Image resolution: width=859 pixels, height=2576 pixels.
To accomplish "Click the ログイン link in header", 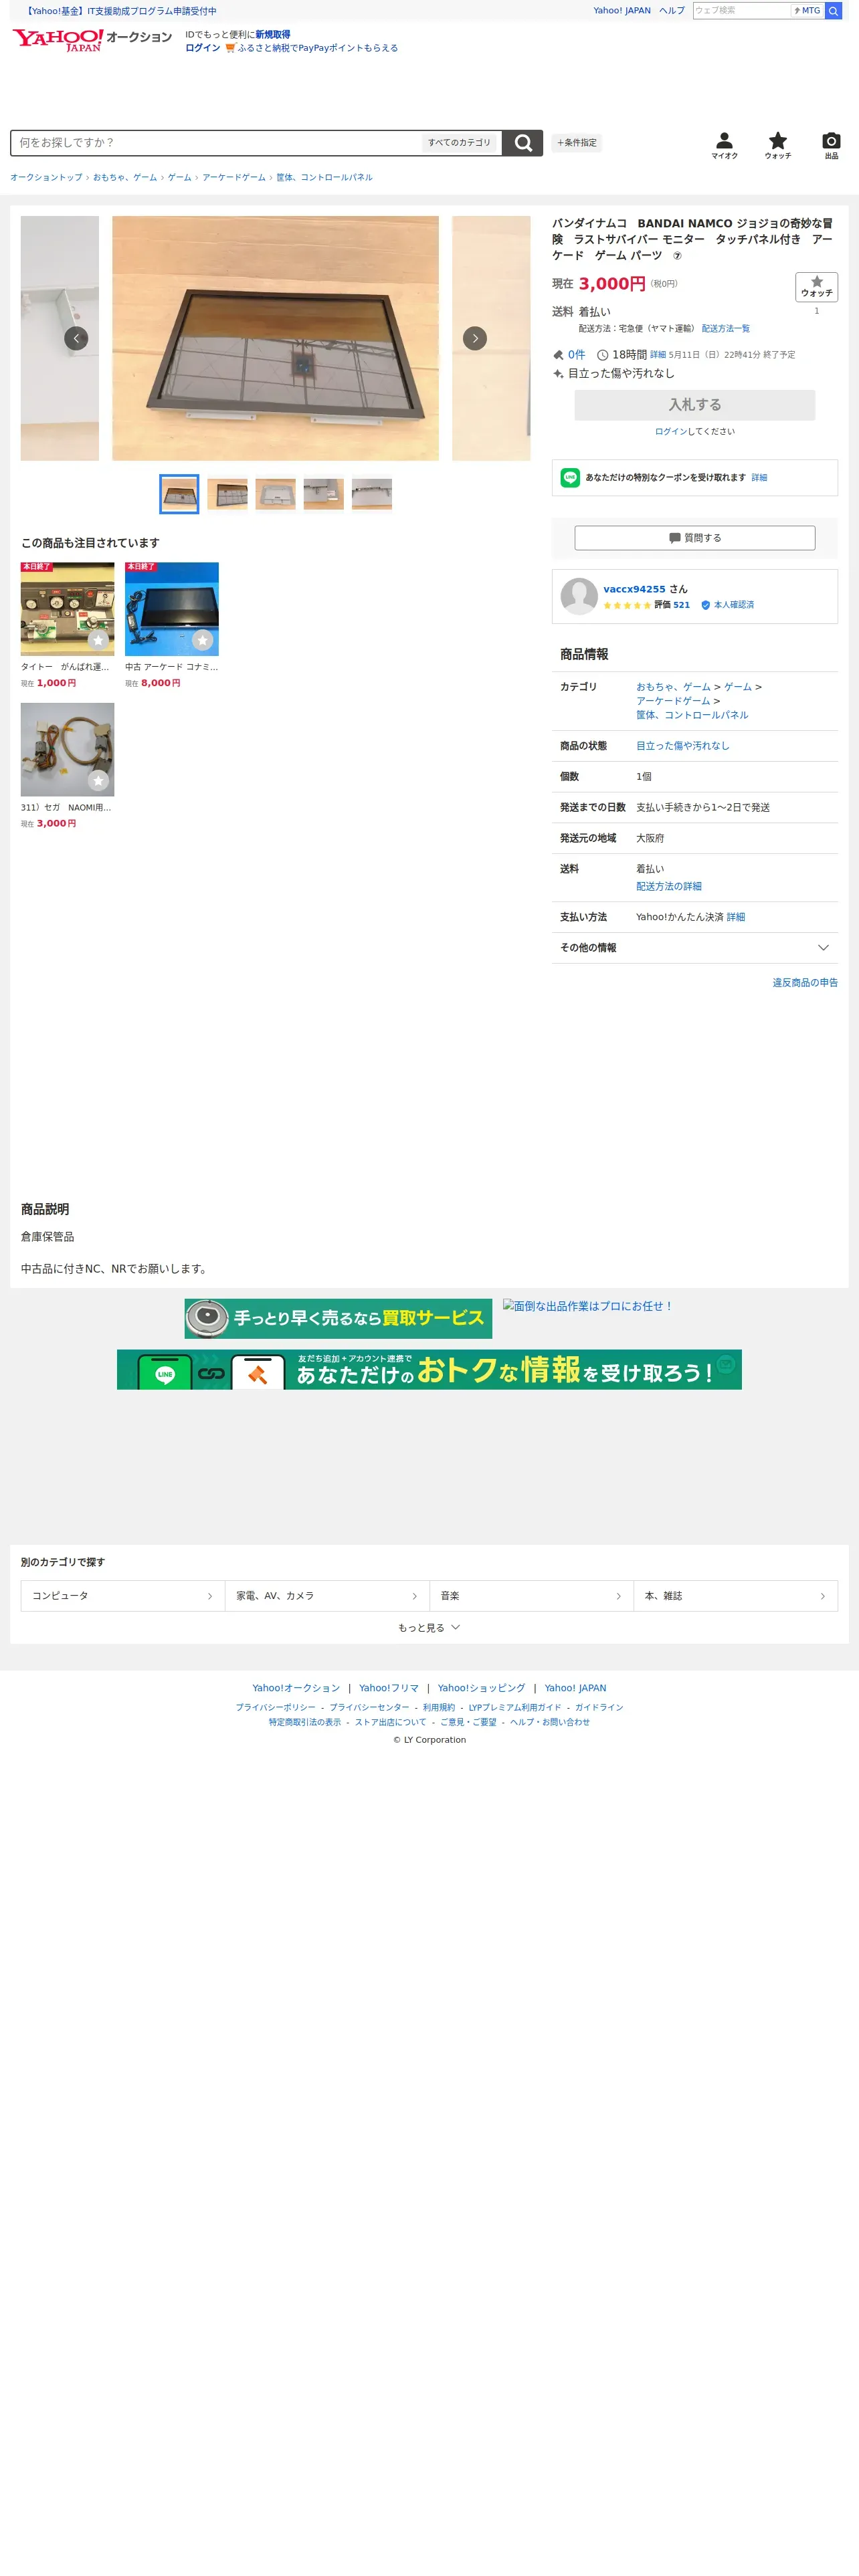I will point(202,48).
